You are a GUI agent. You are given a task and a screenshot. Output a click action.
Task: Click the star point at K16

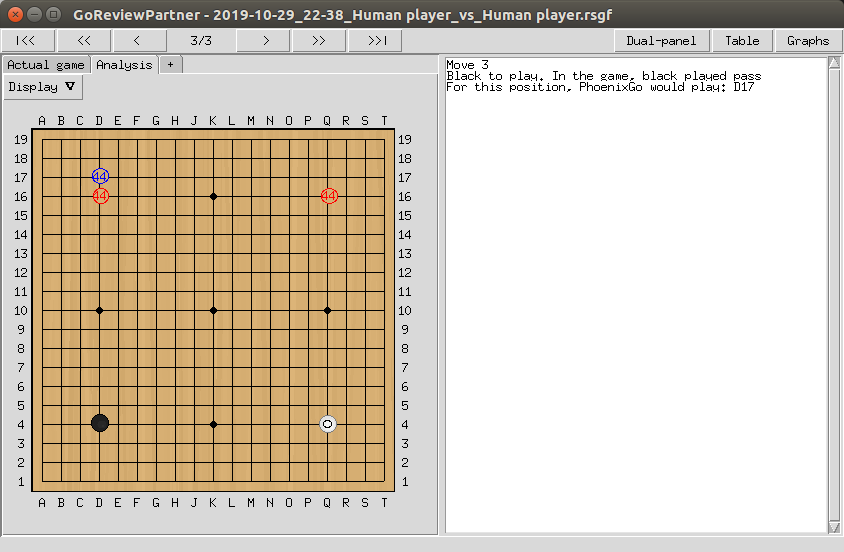click(214, 196)
